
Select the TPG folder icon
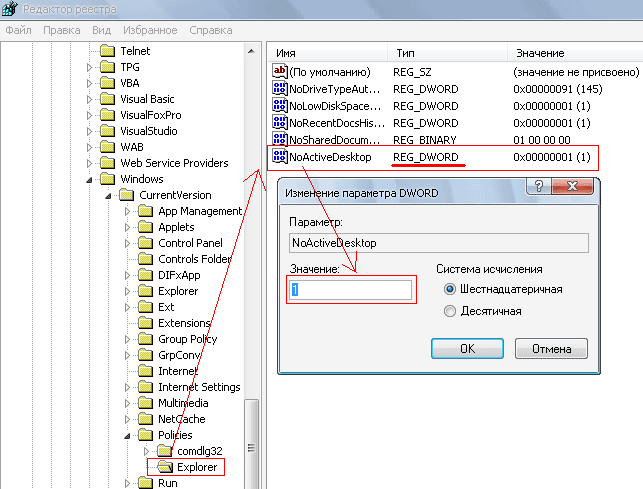(108, 67)
